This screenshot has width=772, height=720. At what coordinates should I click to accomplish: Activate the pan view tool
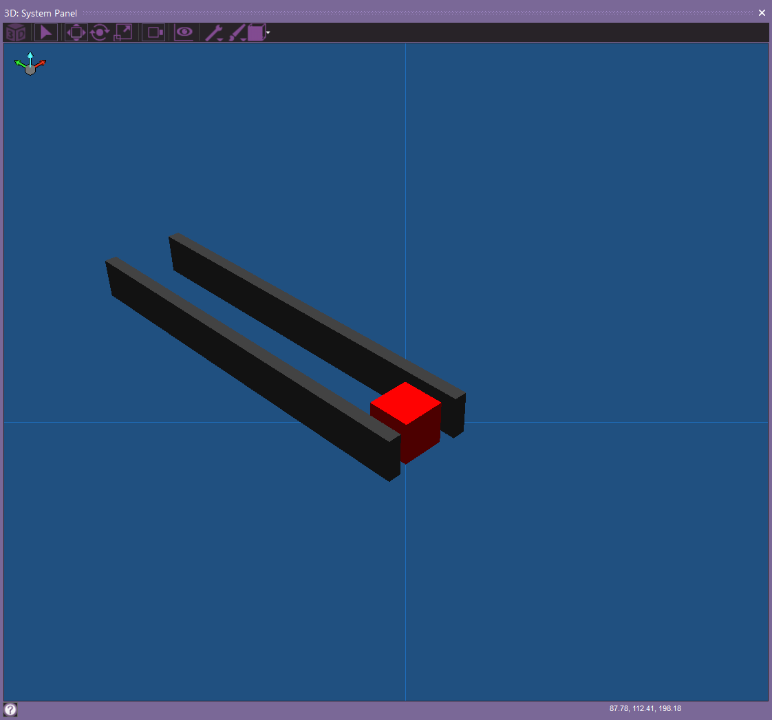pyautogui.click(x=76, y=33)
